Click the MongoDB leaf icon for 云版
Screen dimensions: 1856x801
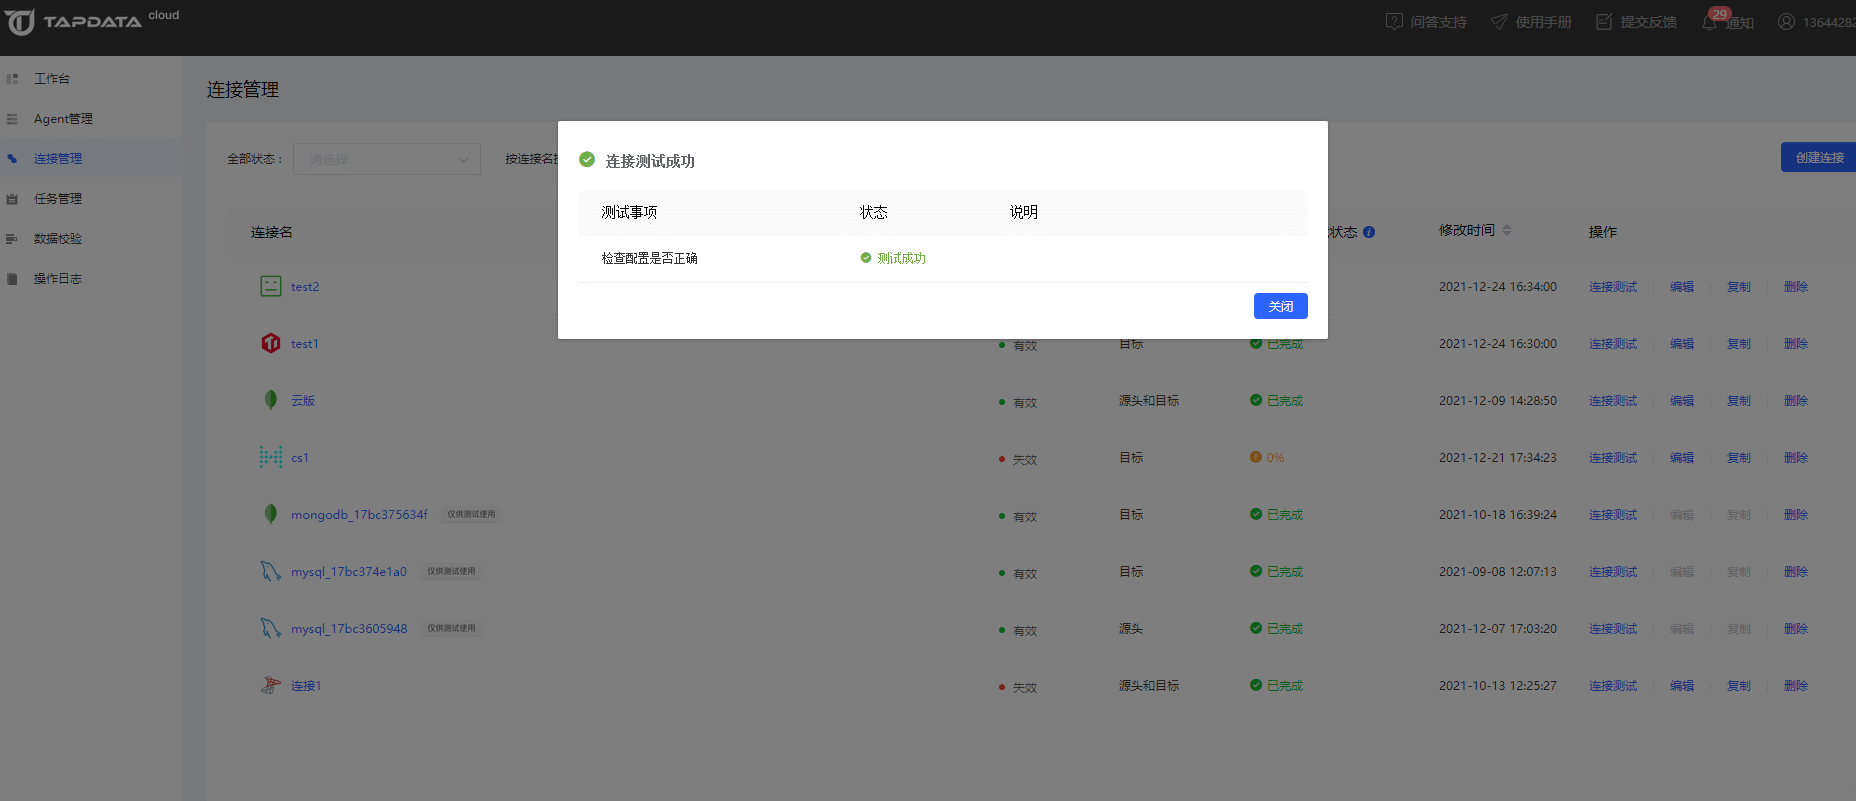pos(270,400)
